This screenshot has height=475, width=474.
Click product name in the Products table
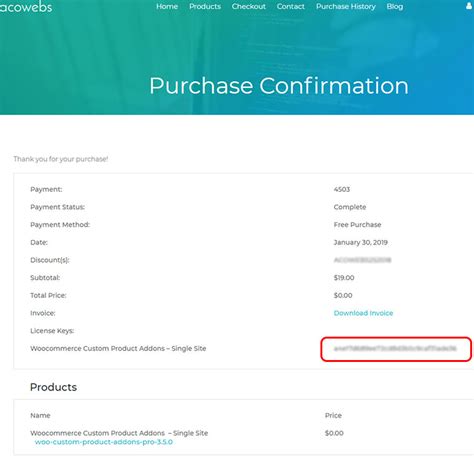click(119, 433)
